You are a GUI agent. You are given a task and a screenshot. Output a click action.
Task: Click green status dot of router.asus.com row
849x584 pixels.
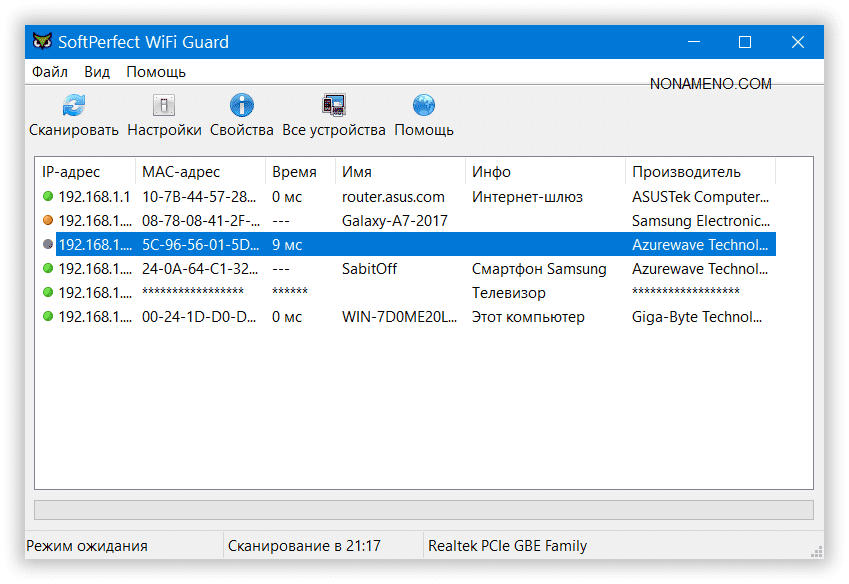pos(47,197)
